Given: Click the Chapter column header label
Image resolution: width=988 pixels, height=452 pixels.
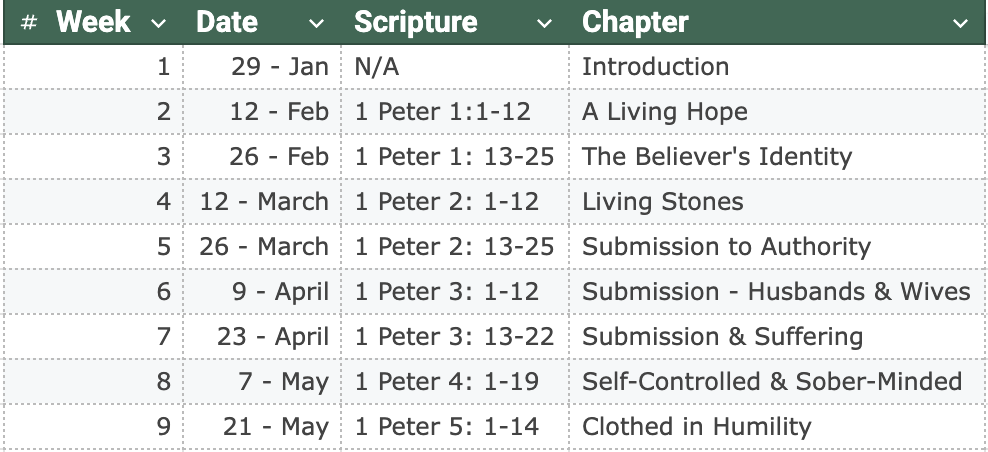Looking at the screenshot, I should coord(635,22).
